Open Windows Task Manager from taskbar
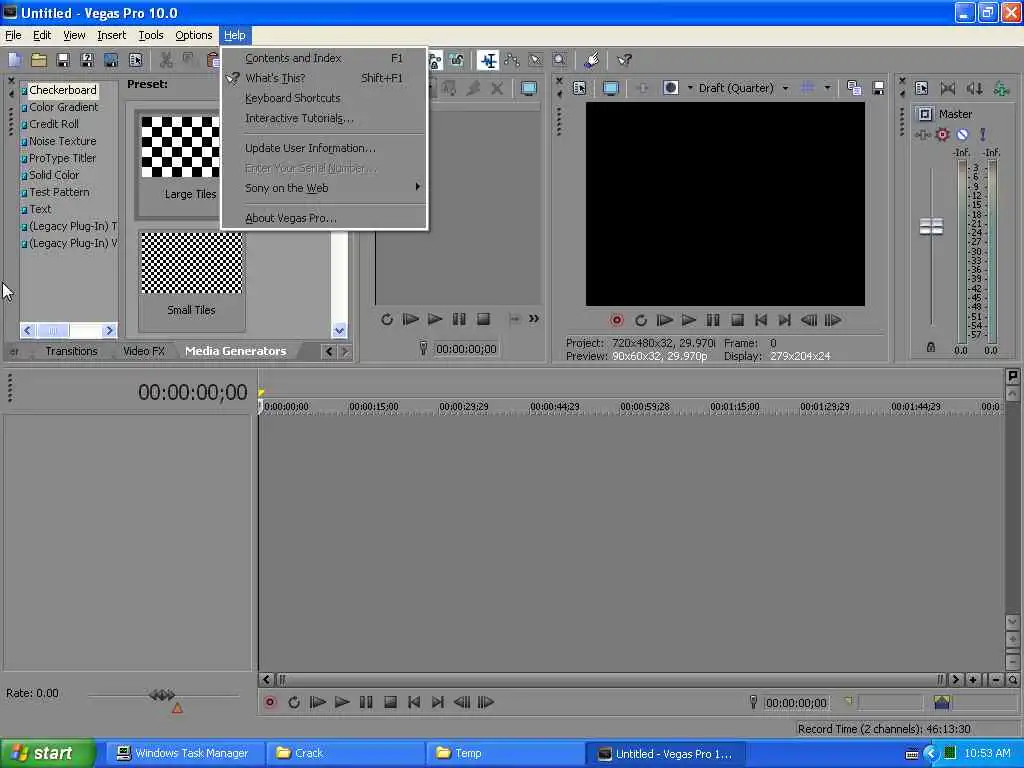The image size is (1024, 768). tap(183, 754)
